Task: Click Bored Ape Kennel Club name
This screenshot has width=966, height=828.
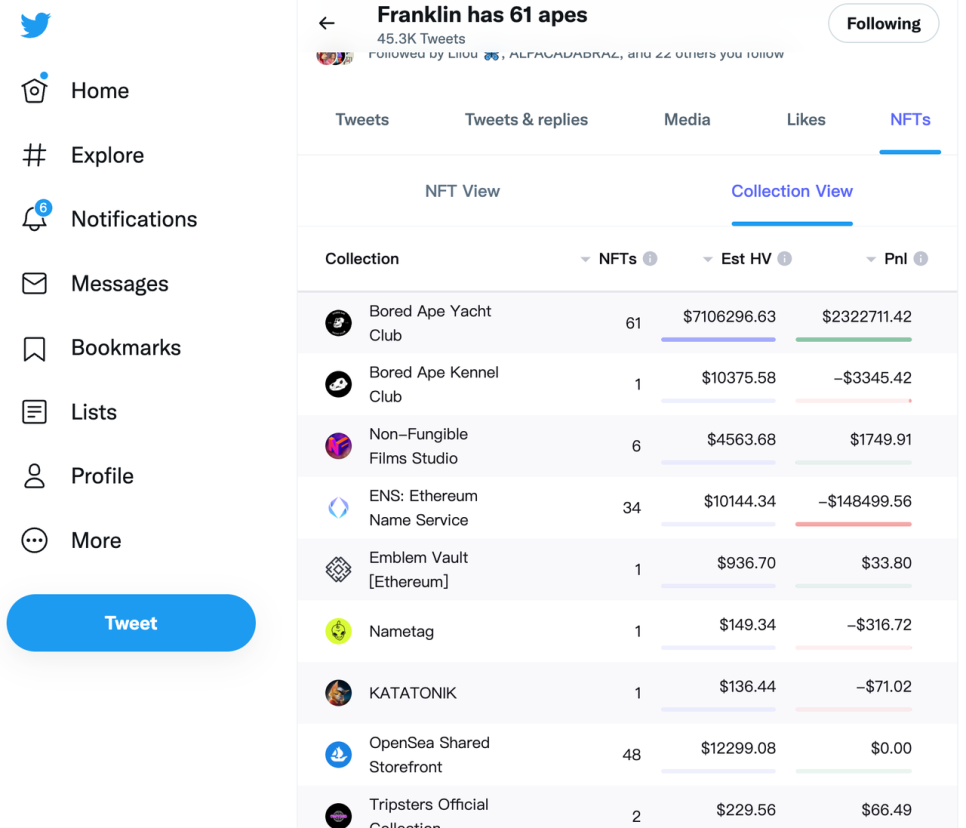Action: coord(434,384)
